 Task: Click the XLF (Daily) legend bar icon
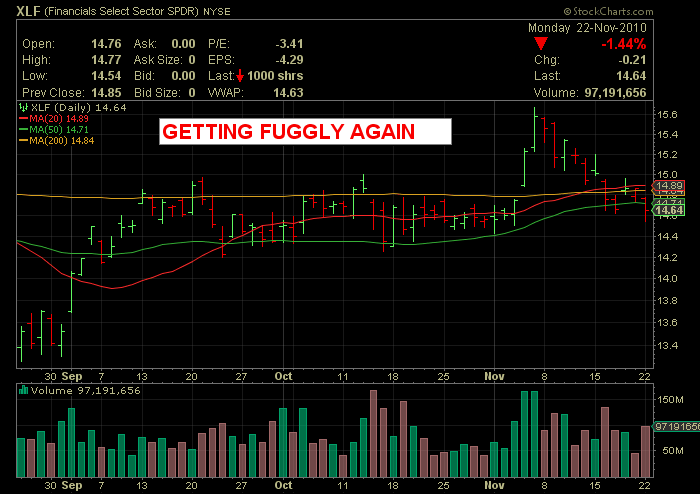(22, 106)
